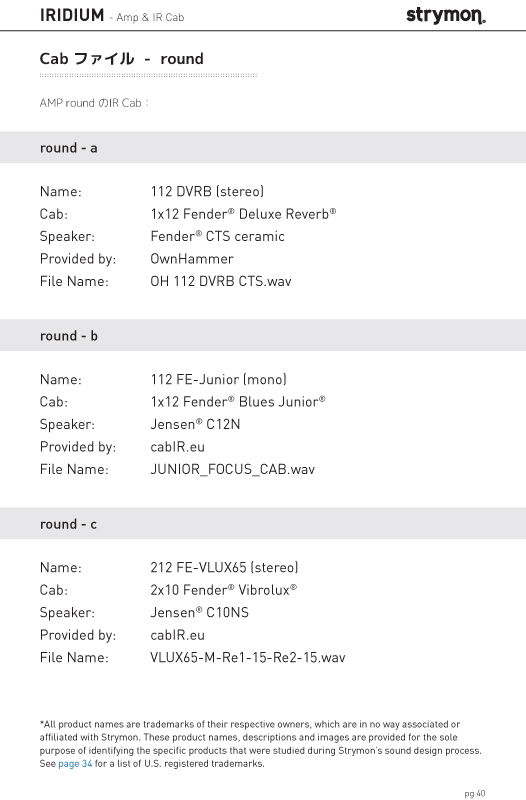Click the name 212 FE-VLUX65 (stereo)
Viewport: 526px width, 800px height.
(x=224, y=567)
